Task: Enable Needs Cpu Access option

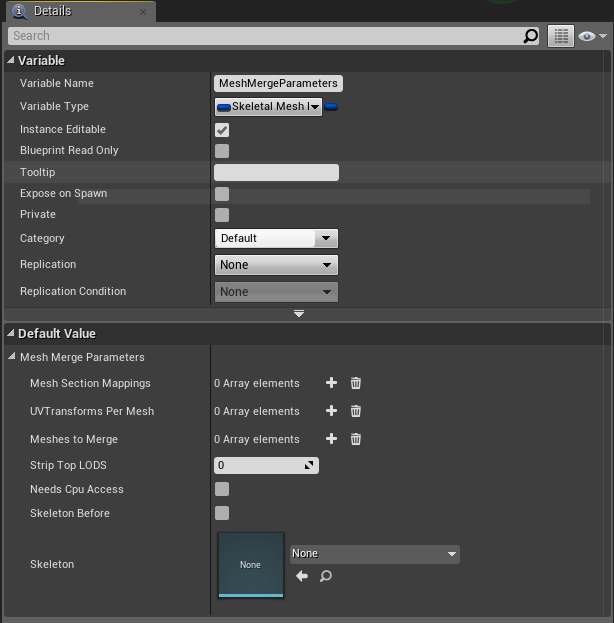Action: click(x=222, y=489)
